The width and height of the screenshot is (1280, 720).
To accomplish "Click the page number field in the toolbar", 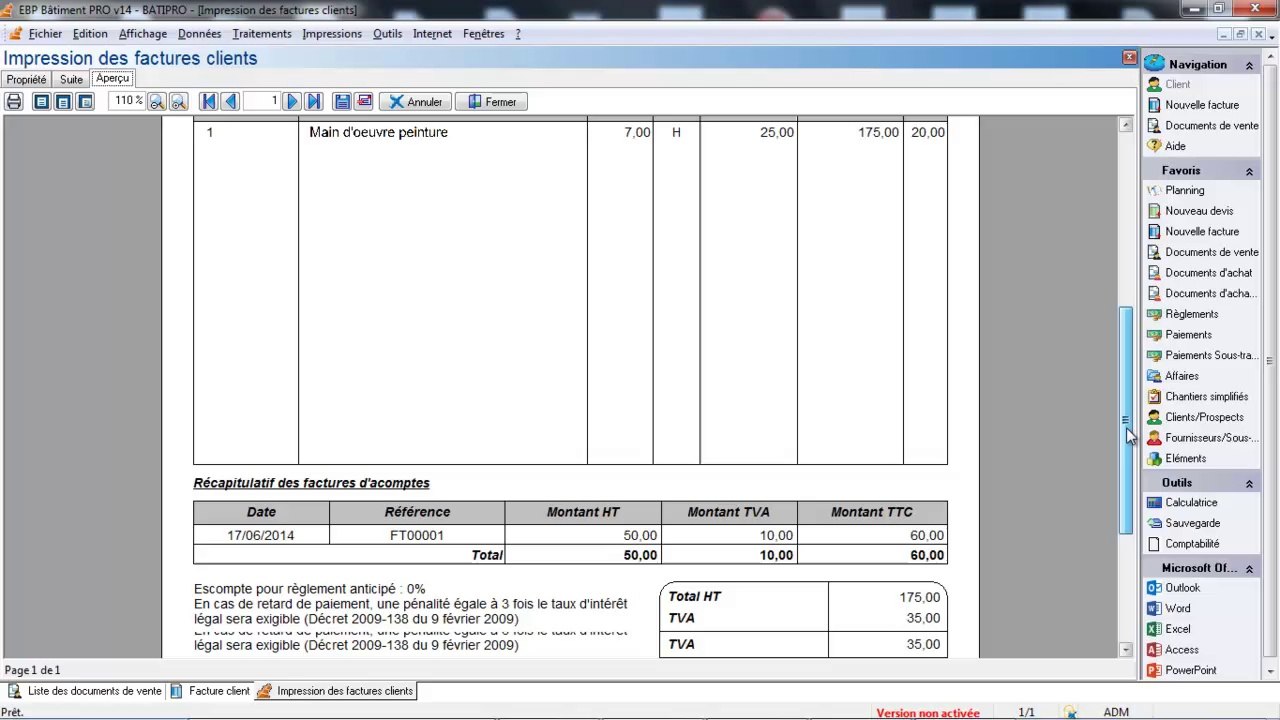I will pos(262,102).
